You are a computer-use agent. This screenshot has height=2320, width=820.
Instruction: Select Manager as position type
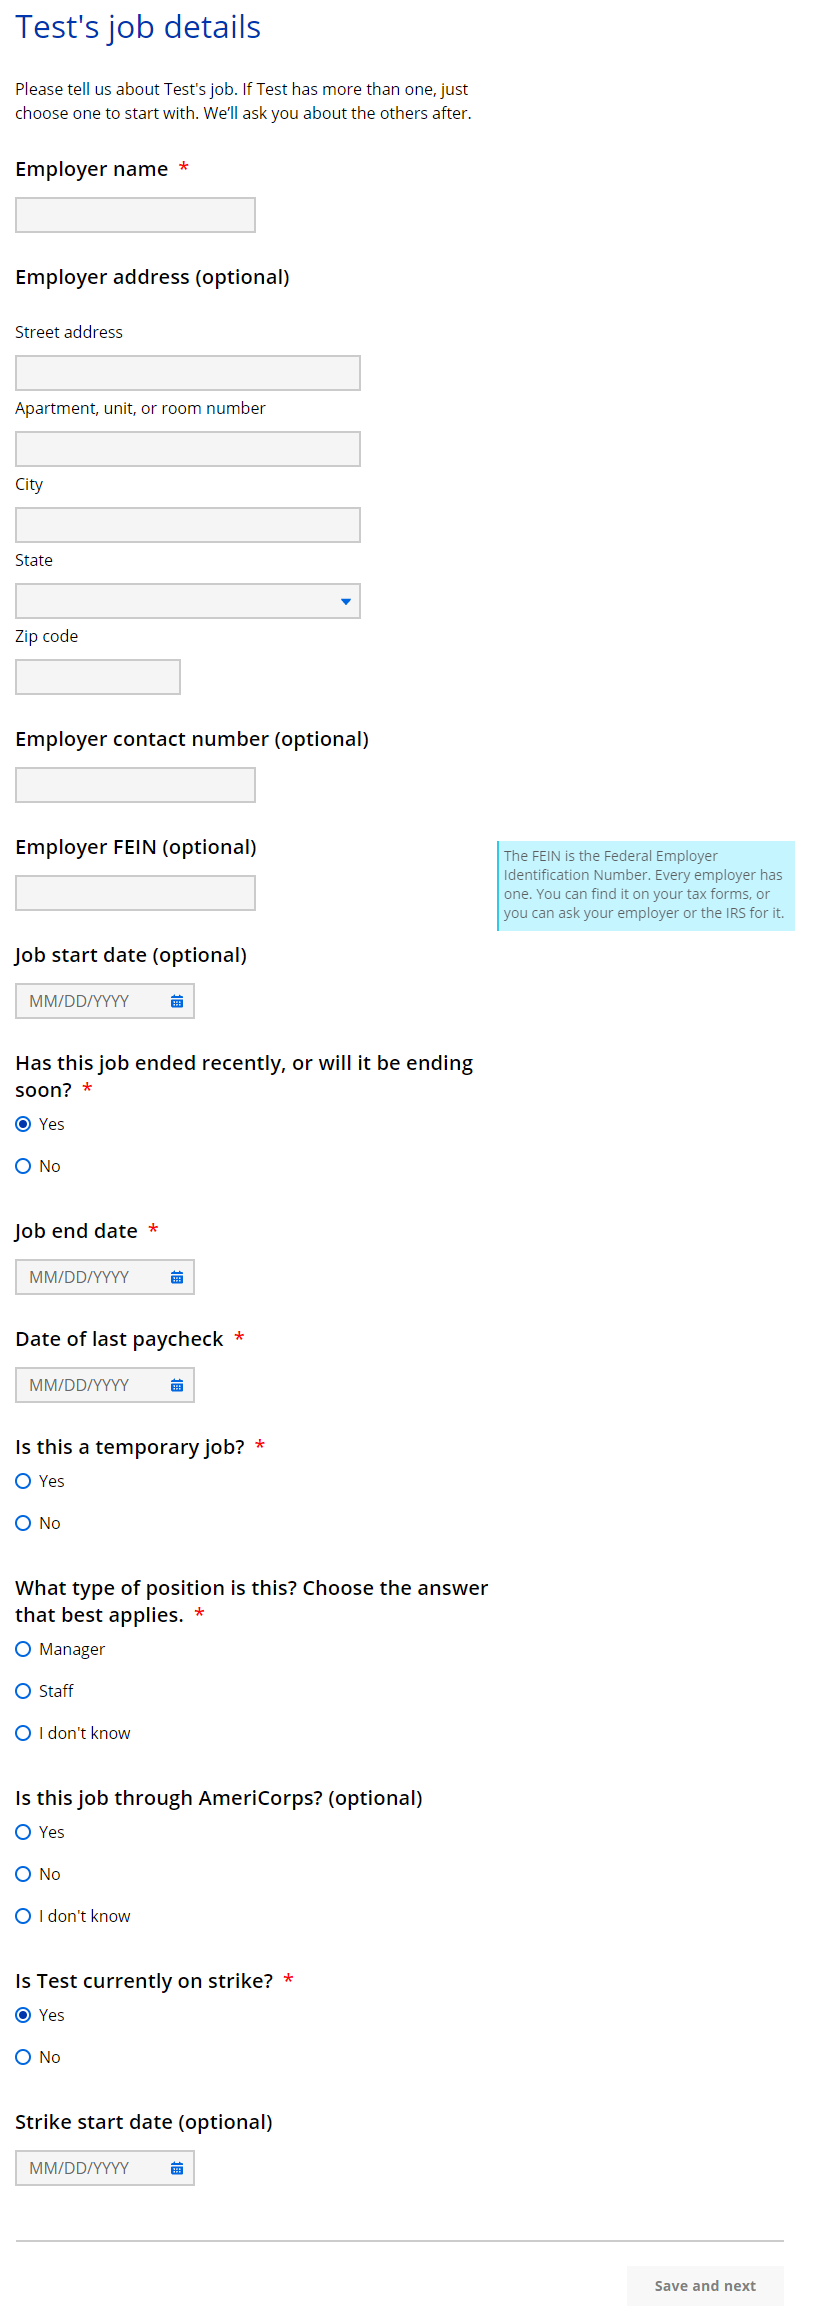(24, 1649)
